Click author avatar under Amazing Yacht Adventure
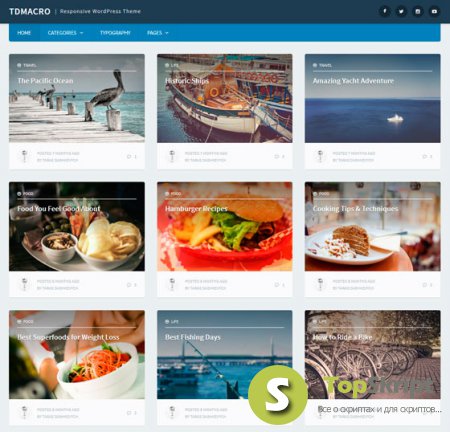450x432 pixels. click(320, 156)
